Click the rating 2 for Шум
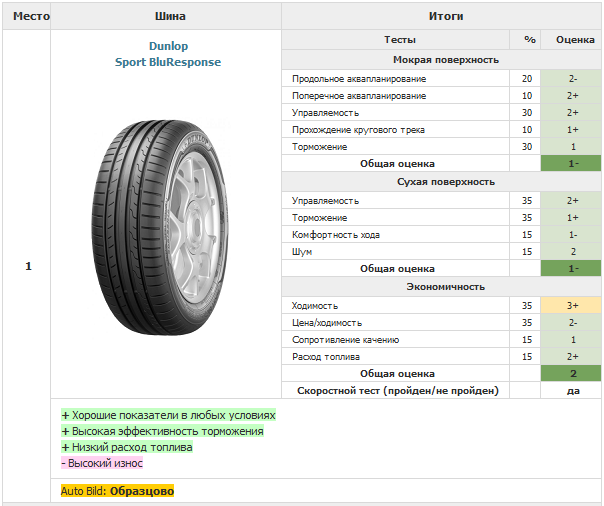This screenshot has width=604, height=506. click(x=571, y=251)
